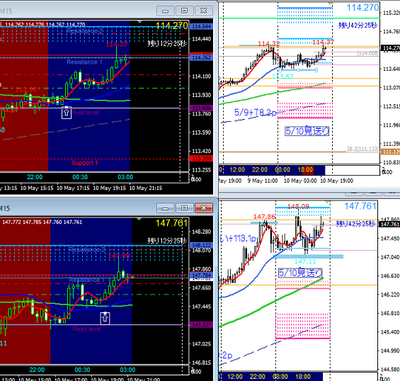This screenshot has width=400, height=381.
Task: Click the cyan 113.62 low label in top-right chart
Action: click(x=283, y=77)
